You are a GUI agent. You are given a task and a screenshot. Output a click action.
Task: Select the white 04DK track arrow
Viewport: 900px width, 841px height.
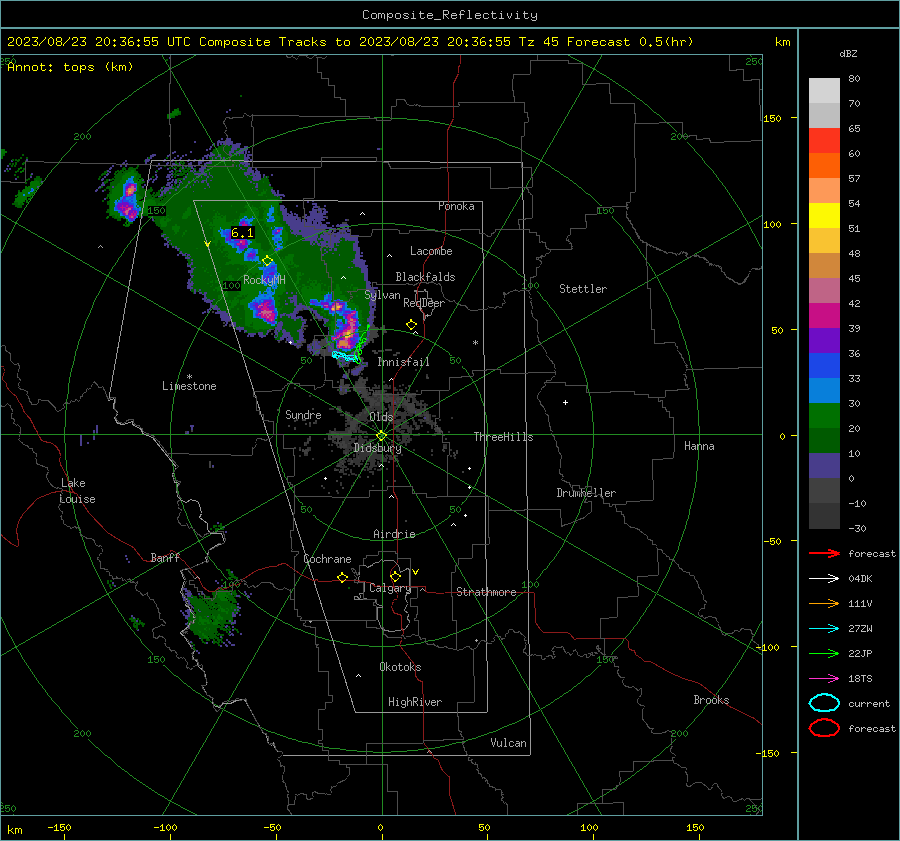[824, 579]
